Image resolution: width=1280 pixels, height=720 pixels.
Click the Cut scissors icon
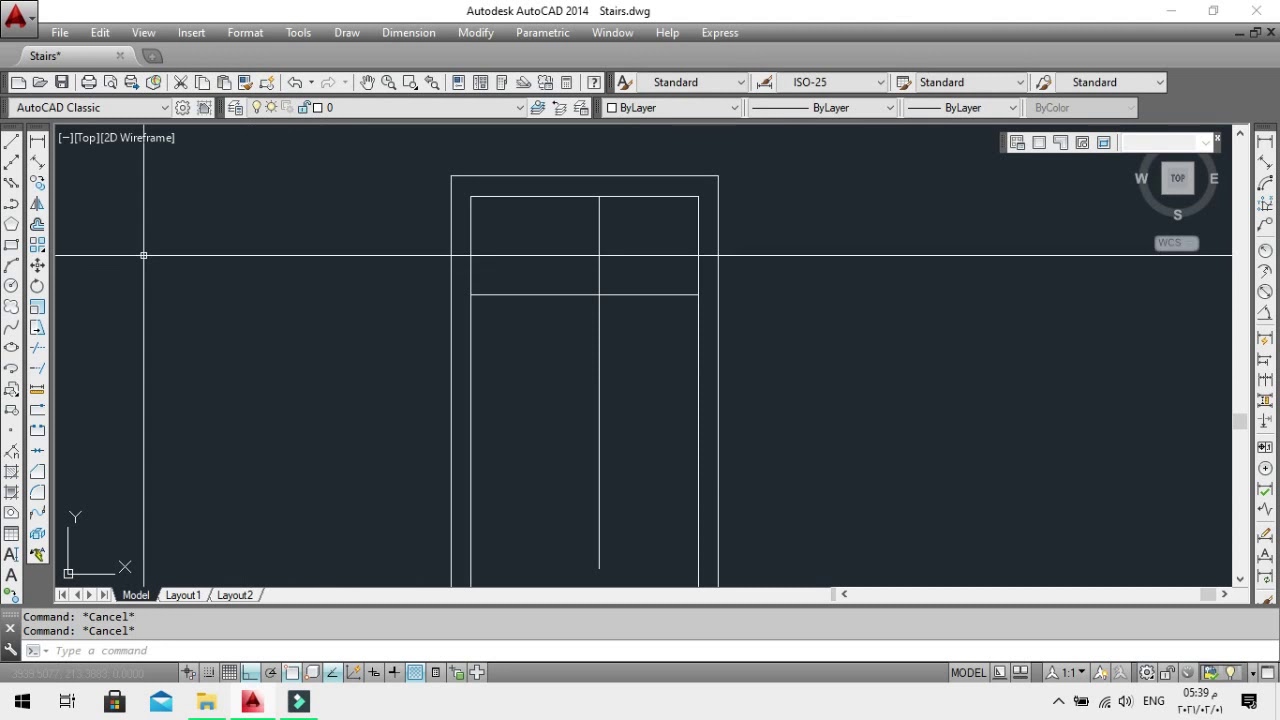pyautogui.click(x=181, y=82)
